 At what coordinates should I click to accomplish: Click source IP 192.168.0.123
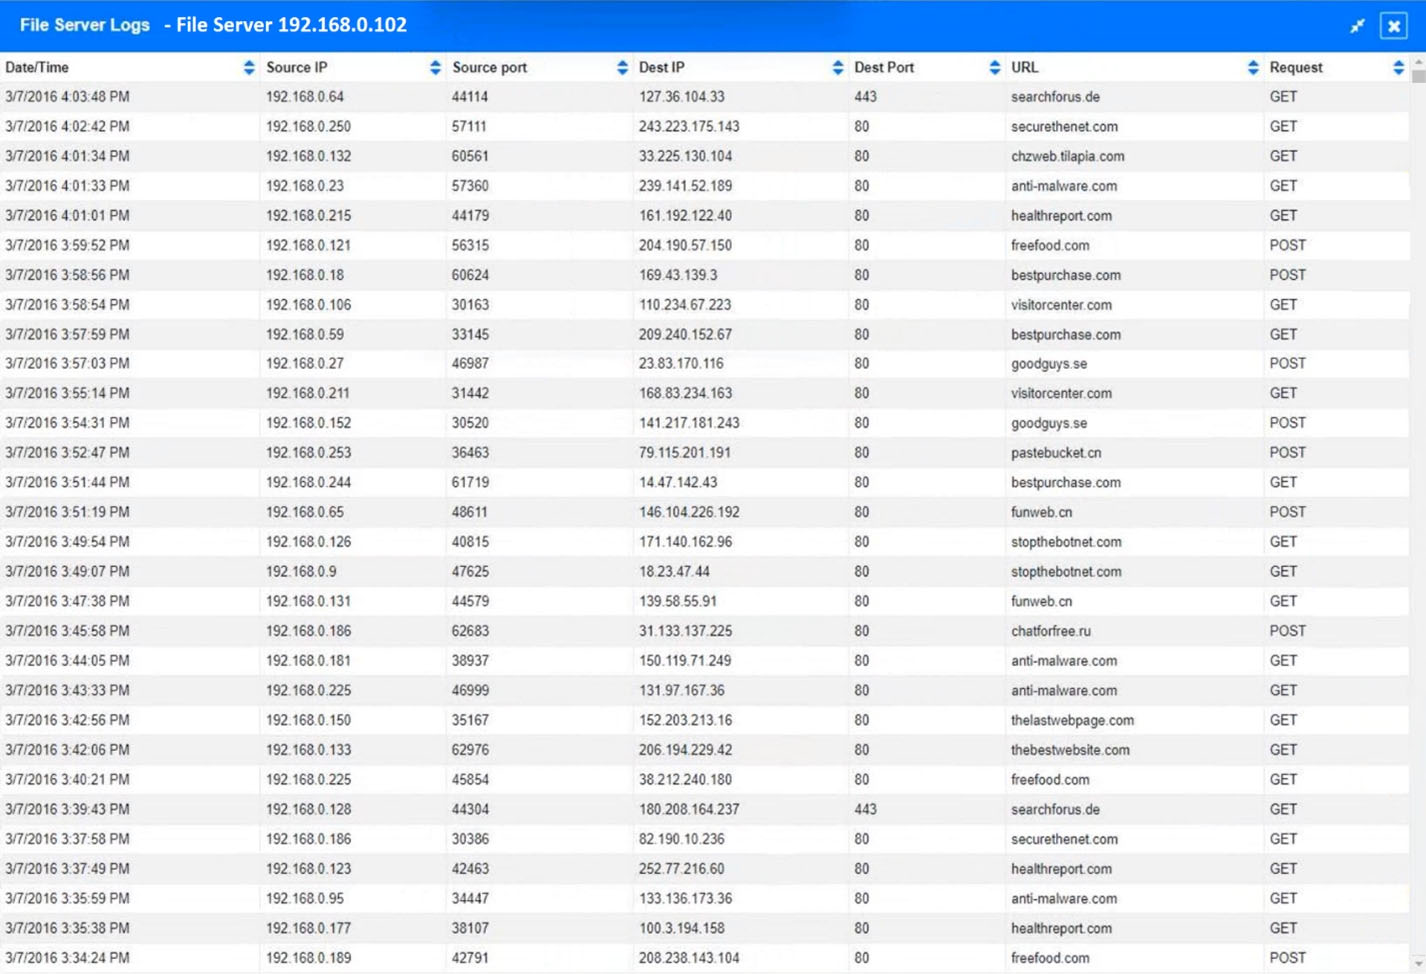click(308, 869)
